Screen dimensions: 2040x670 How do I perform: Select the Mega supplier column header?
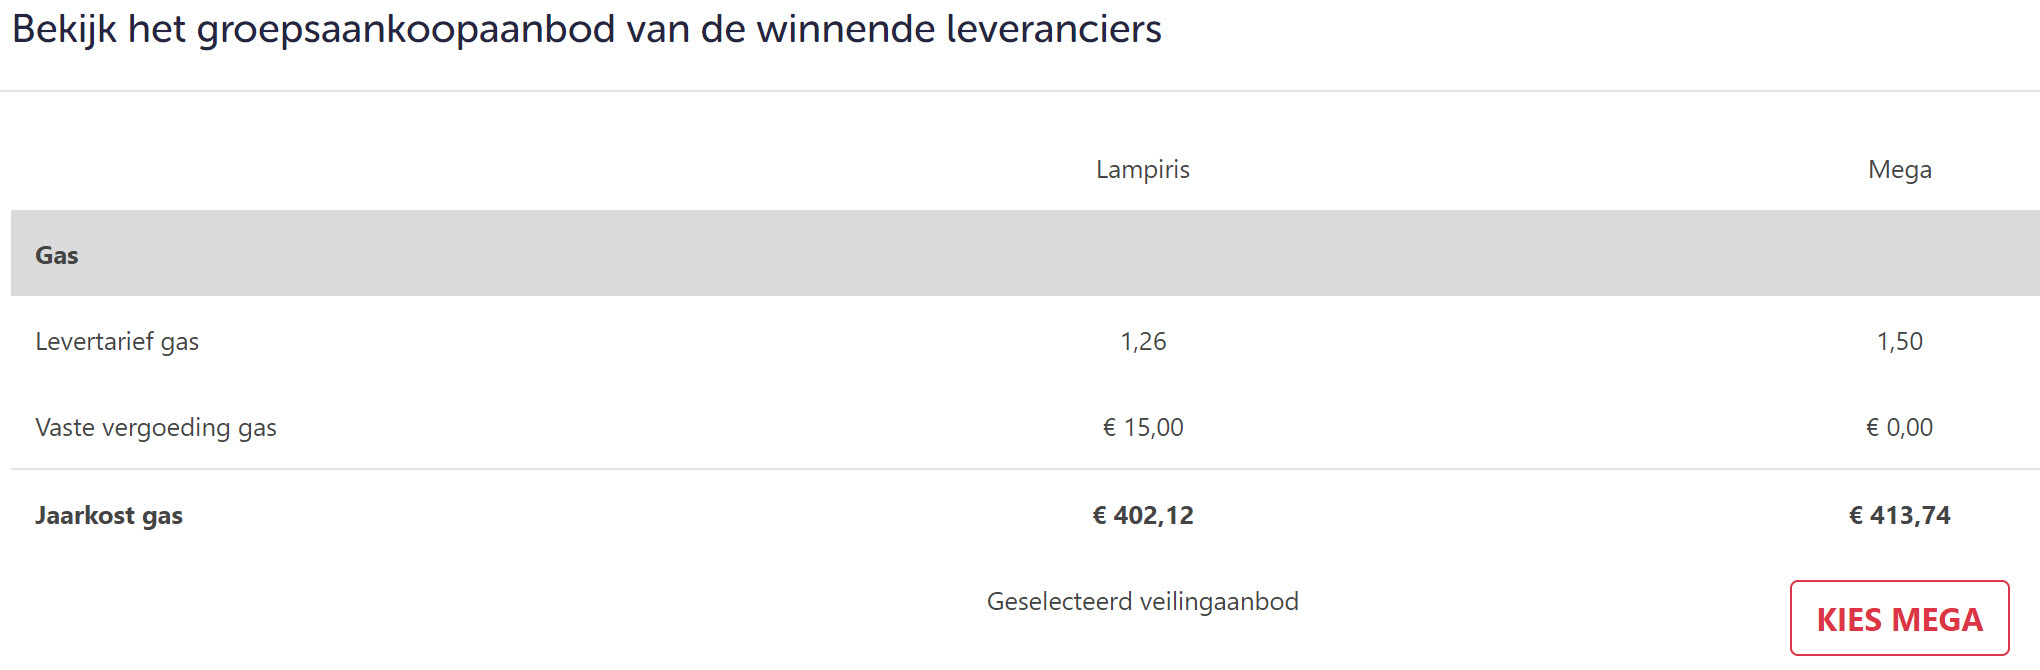(x=1899, y=169)
